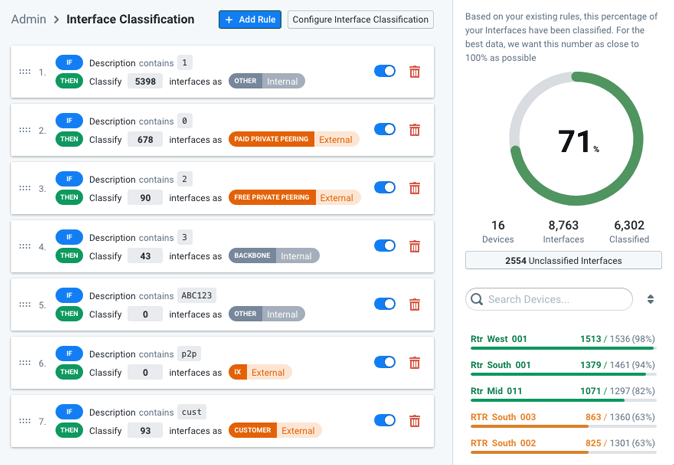Click the Search Devices input field
The width and height of the screenshot is (674, 465).
[x=556, y=299]
